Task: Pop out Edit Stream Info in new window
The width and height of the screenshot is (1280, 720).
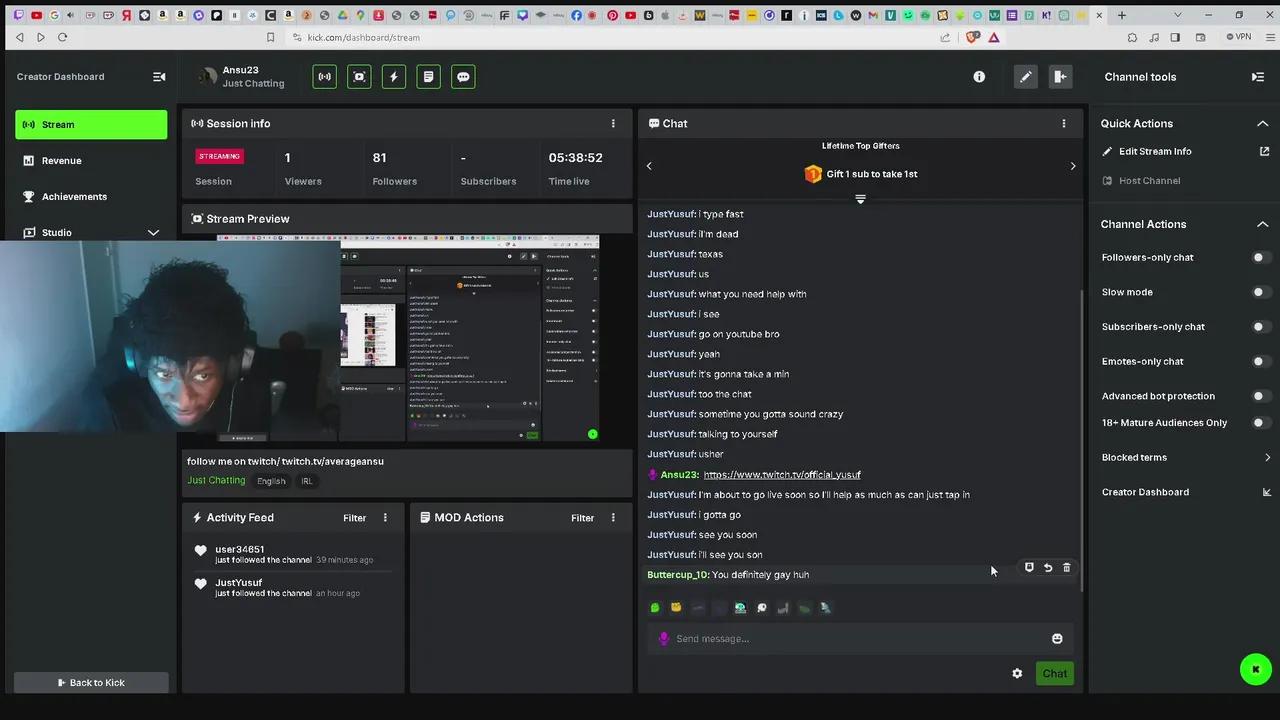Action: tap(1264, 151)
